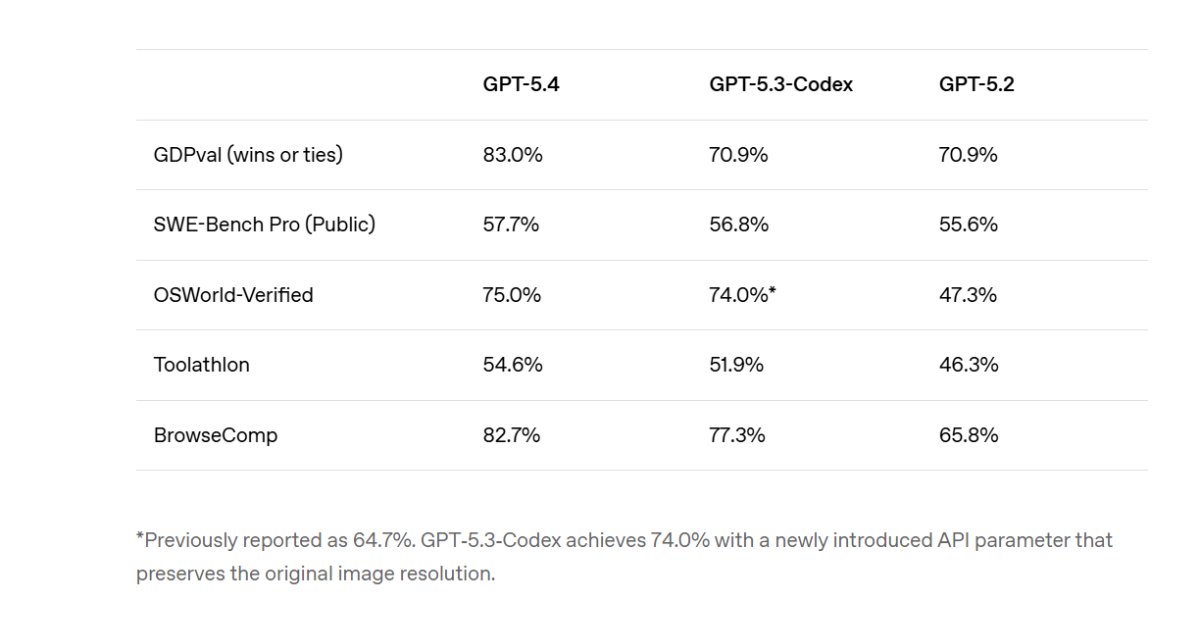Select the BrowseComp row label
The image size is (1200, 631).
[216, 435]
